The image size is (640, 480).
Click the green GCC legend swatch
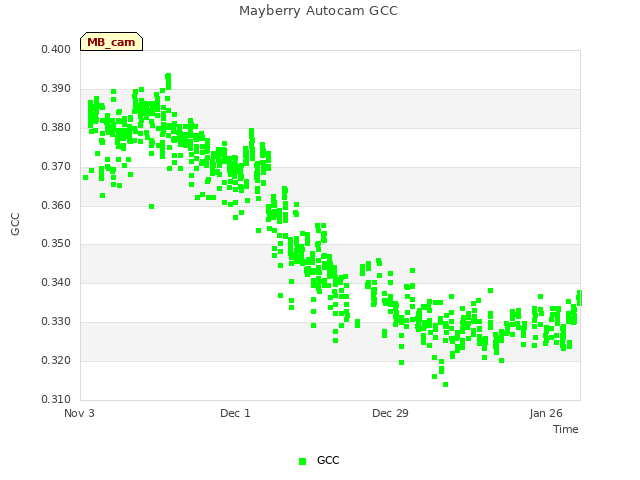point(302,461)
